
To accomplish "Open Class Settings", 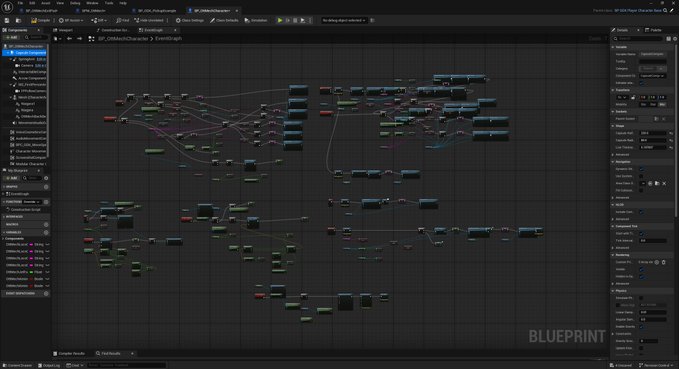I will (x=190, y=20).
